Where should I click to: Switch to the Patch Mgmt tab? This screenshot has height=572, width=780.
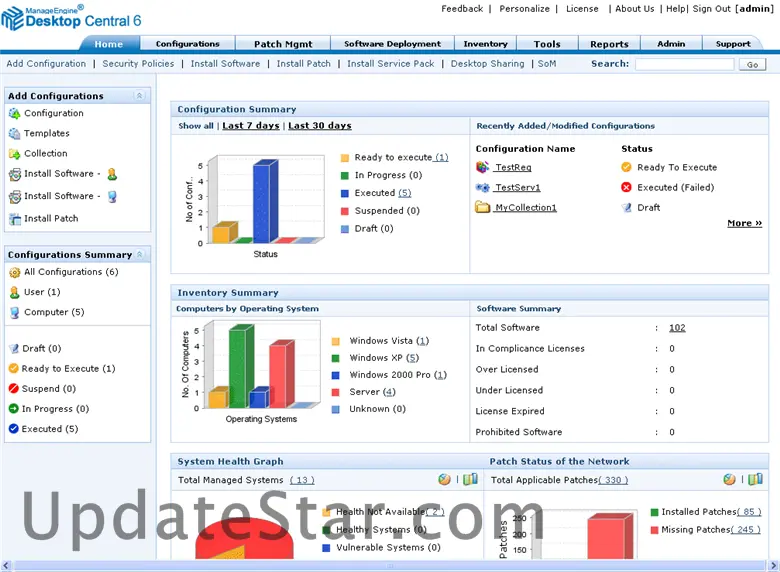[283, 44]
